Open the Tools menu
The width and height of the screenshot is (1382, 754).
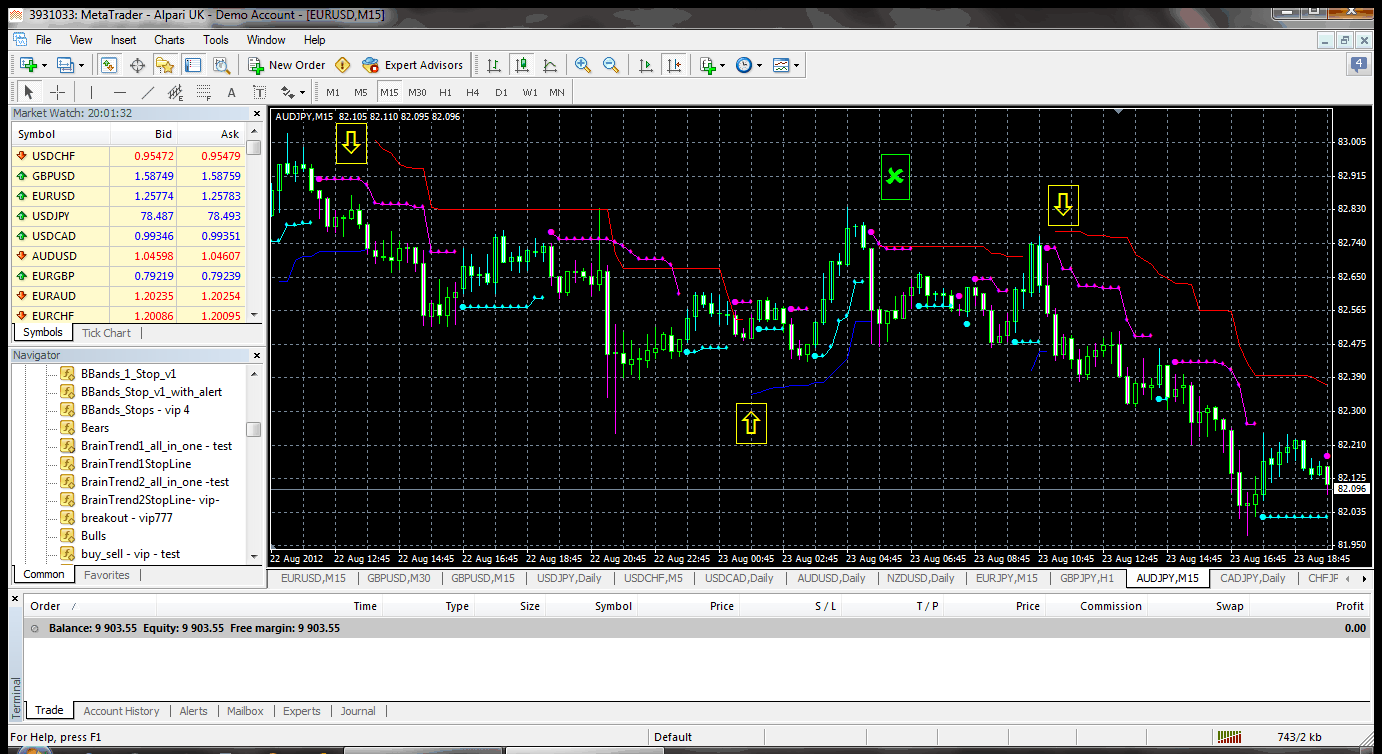pos(216,40)
